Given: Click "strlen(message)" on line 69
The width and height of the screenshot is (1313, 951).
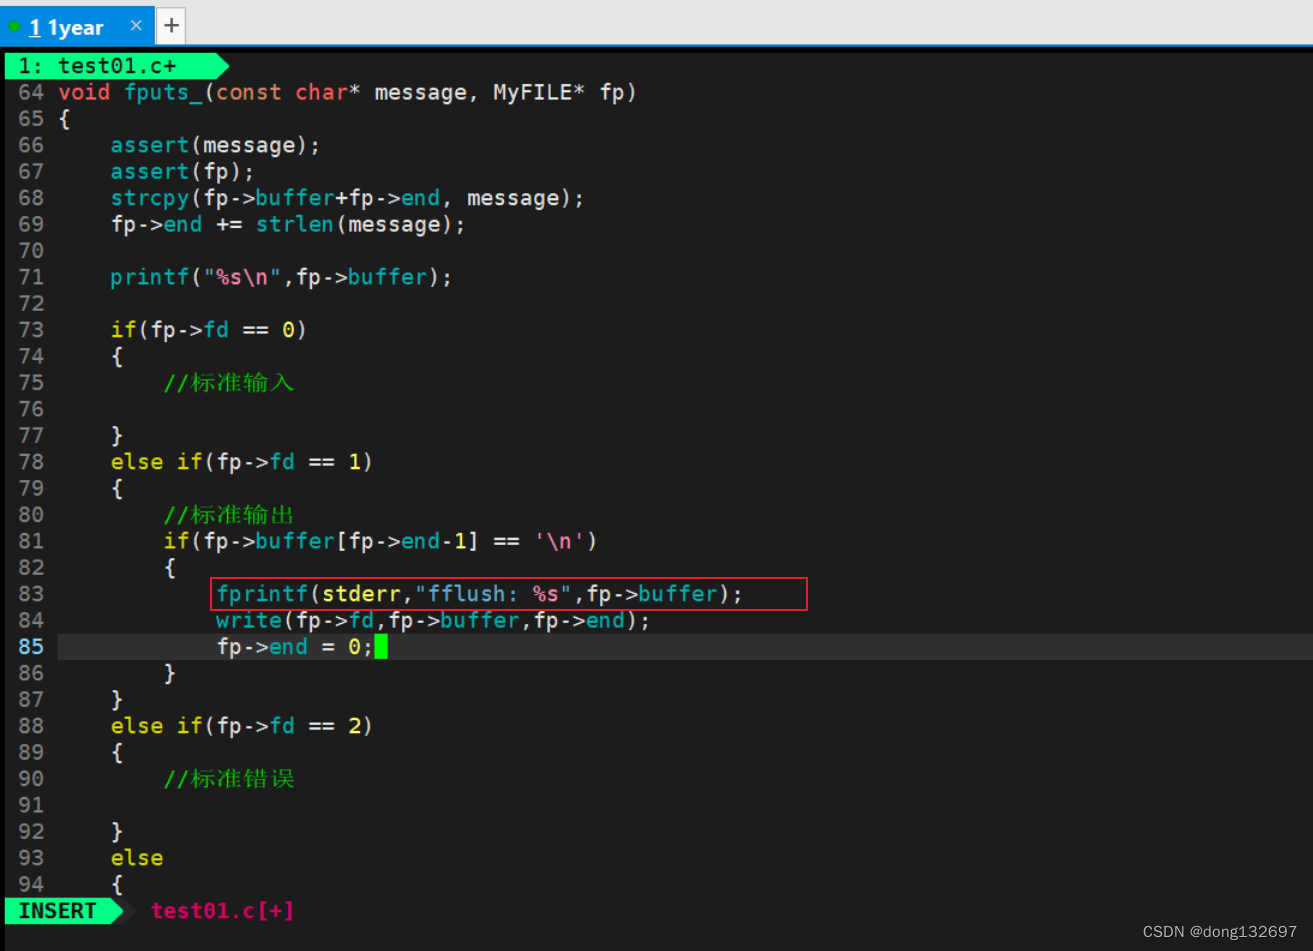Looking at the screenshot, I should (354, 224).
